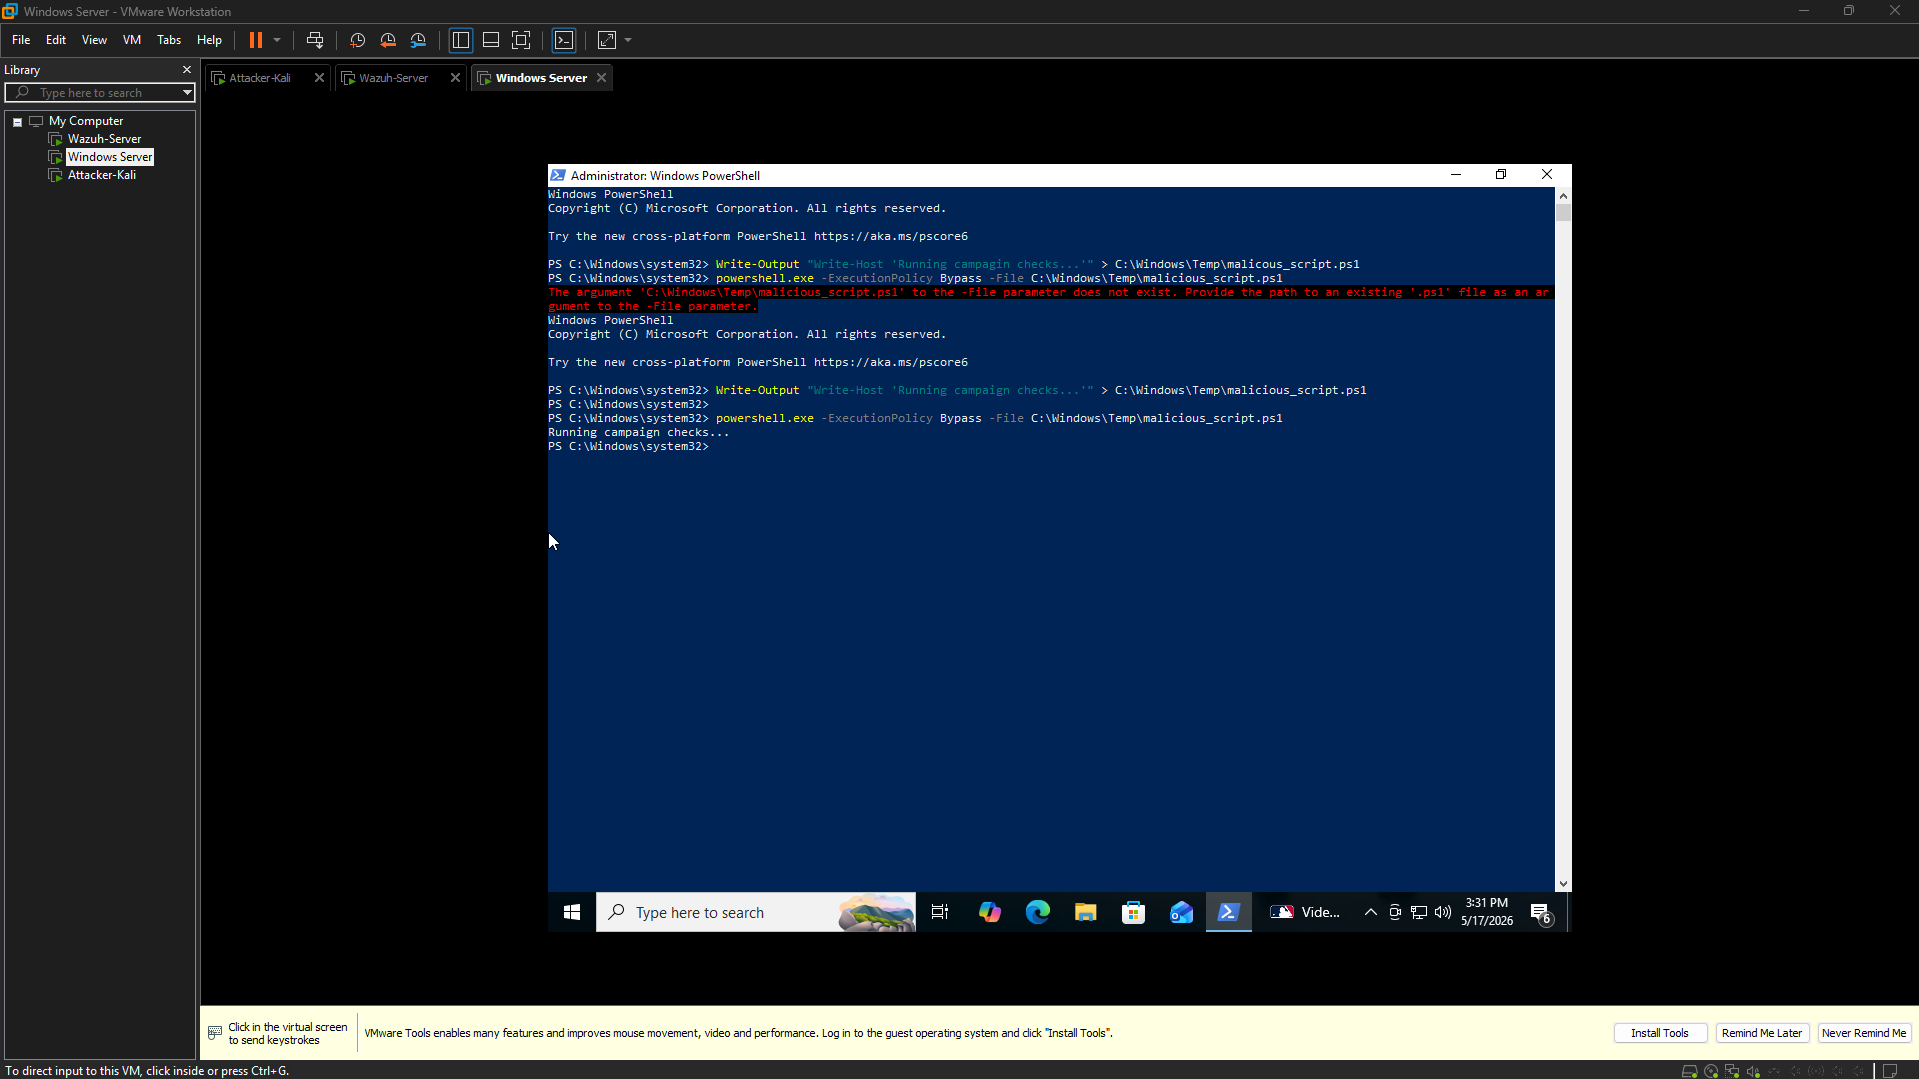
Task: Open the guest notification center icon
Action: [1541, 912]
